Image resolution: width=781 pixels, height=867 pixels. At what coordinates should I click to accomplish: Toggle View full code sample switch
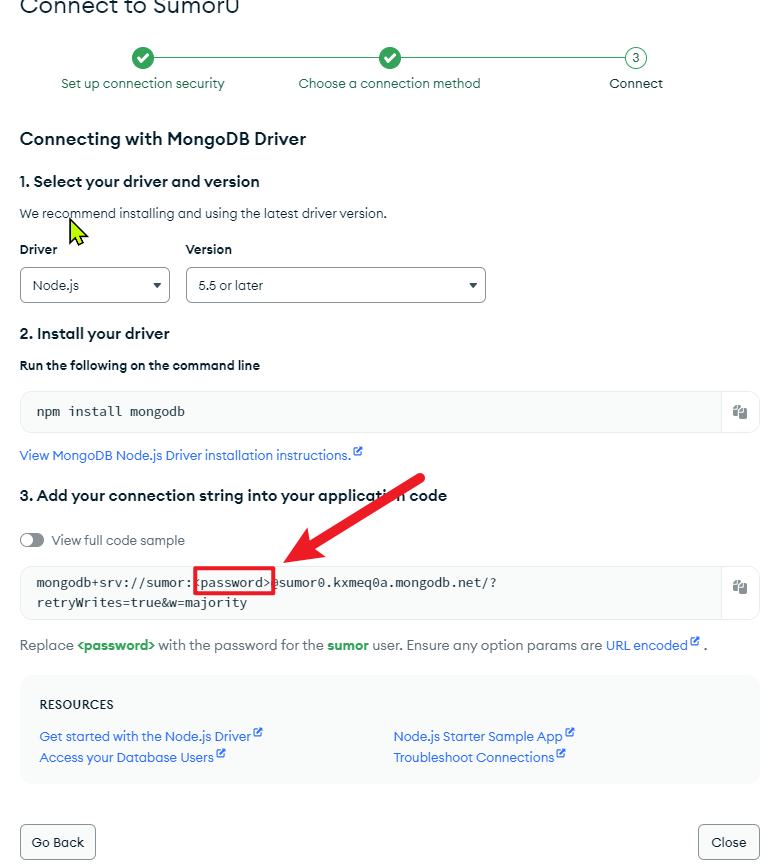(x=32, y=540)
